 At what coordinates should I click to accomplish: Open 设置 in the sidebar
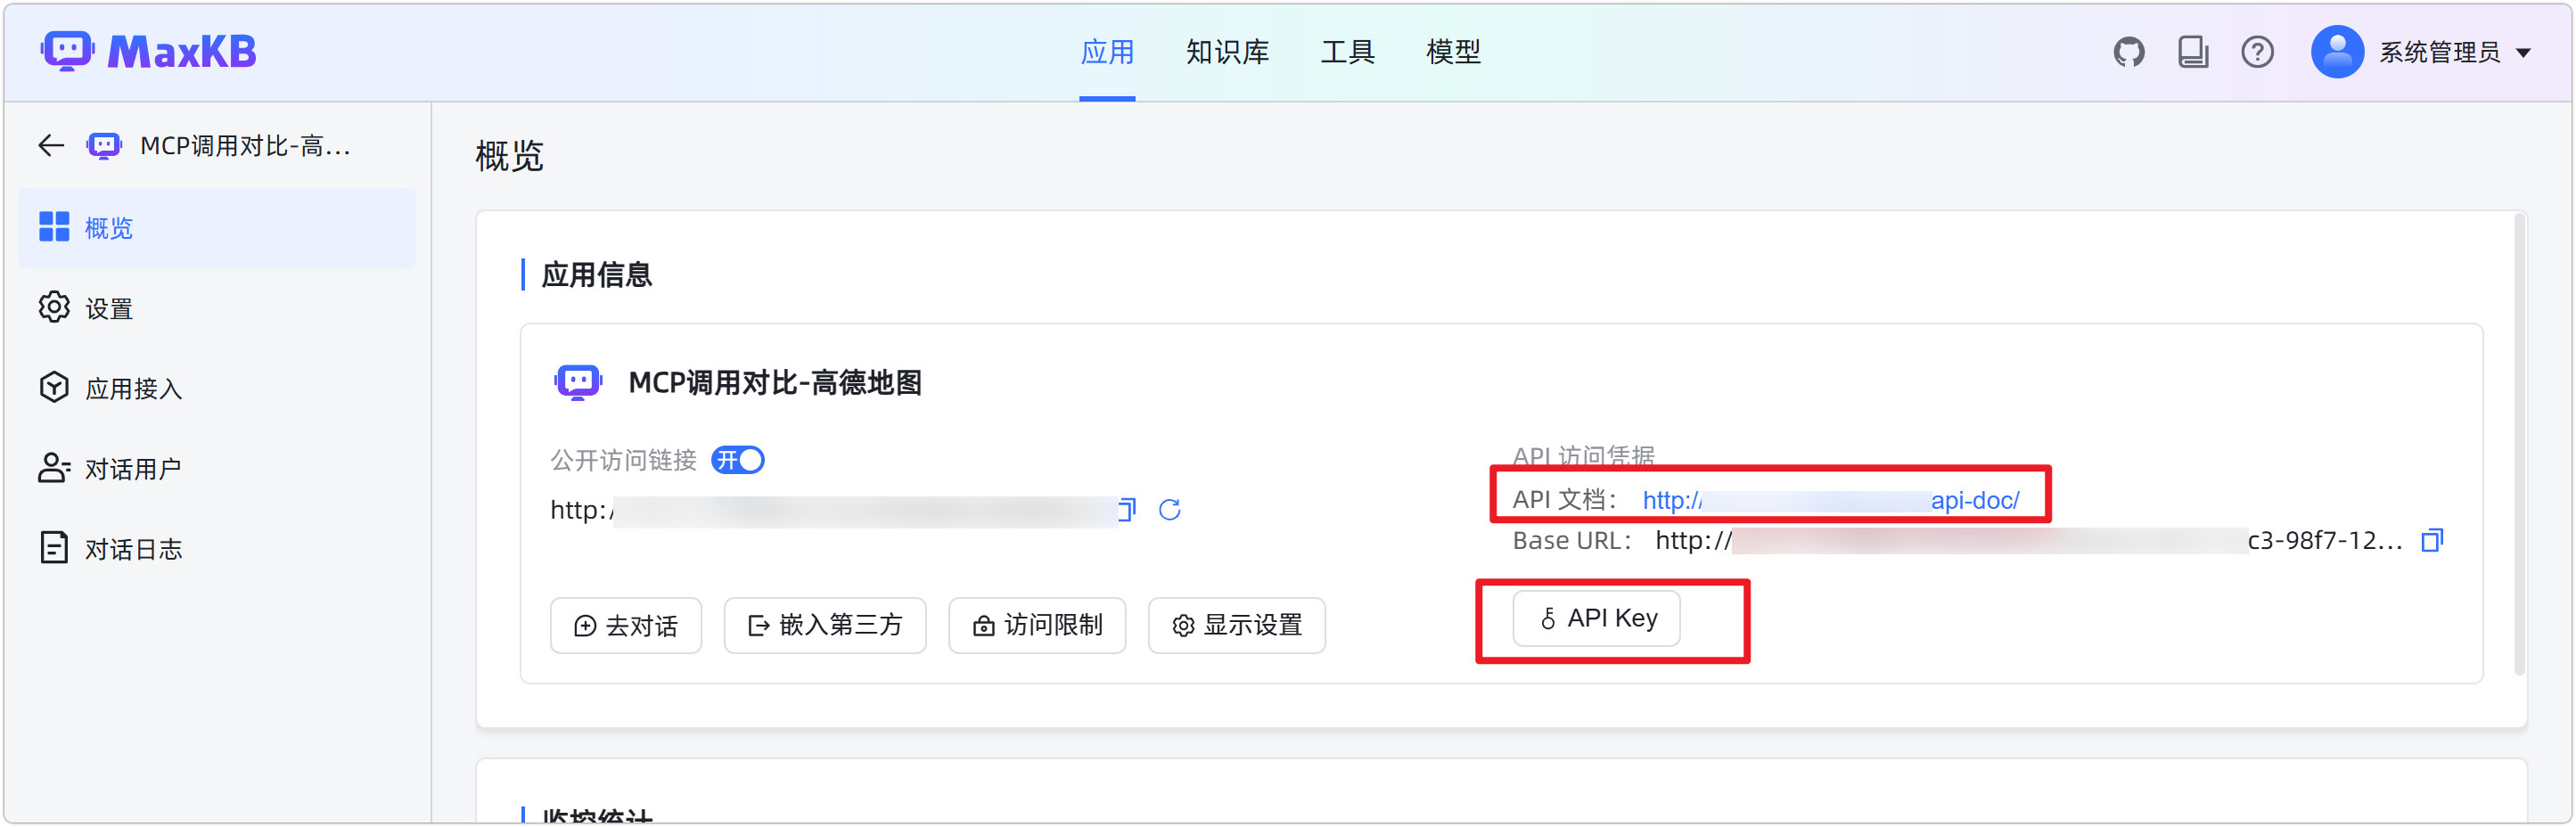[217, 308]
